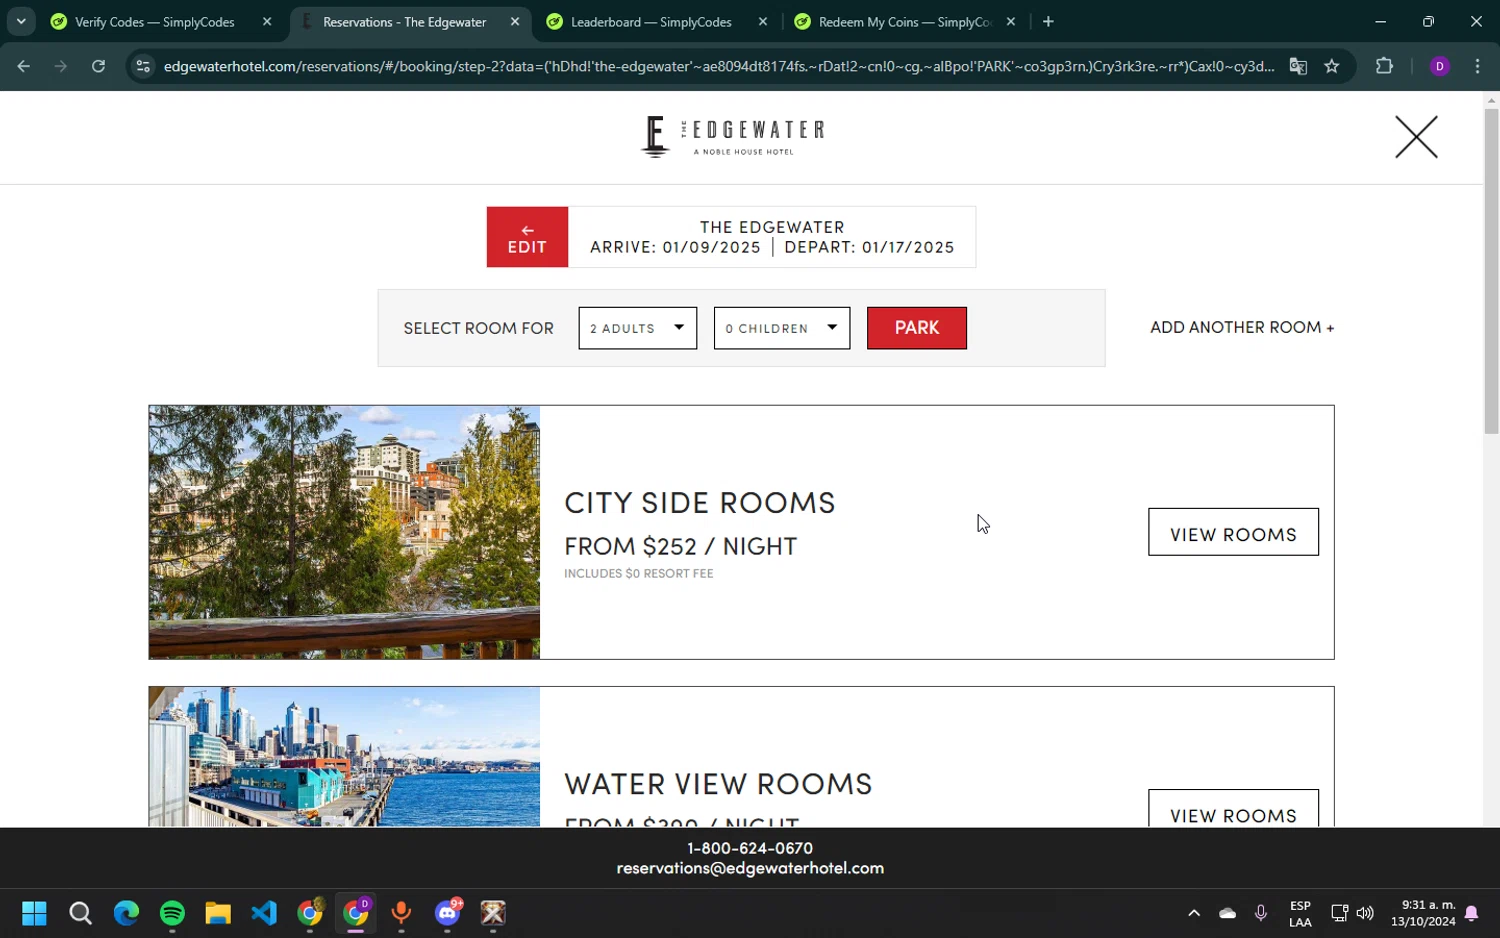This screenshot has height=938, width=1500.
Task: Click the FROM $252 / NIGHT price text
Action: click(681, 546)
